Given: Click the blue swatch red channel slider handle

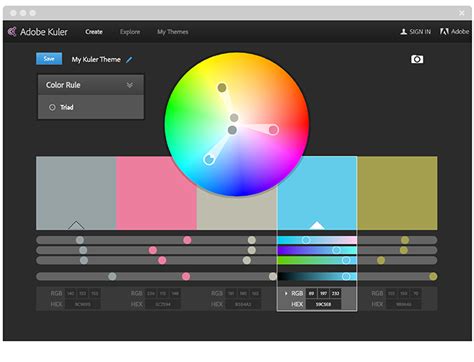Looking at the screenshot, I should pyautogui.click(x=306, y=240).
